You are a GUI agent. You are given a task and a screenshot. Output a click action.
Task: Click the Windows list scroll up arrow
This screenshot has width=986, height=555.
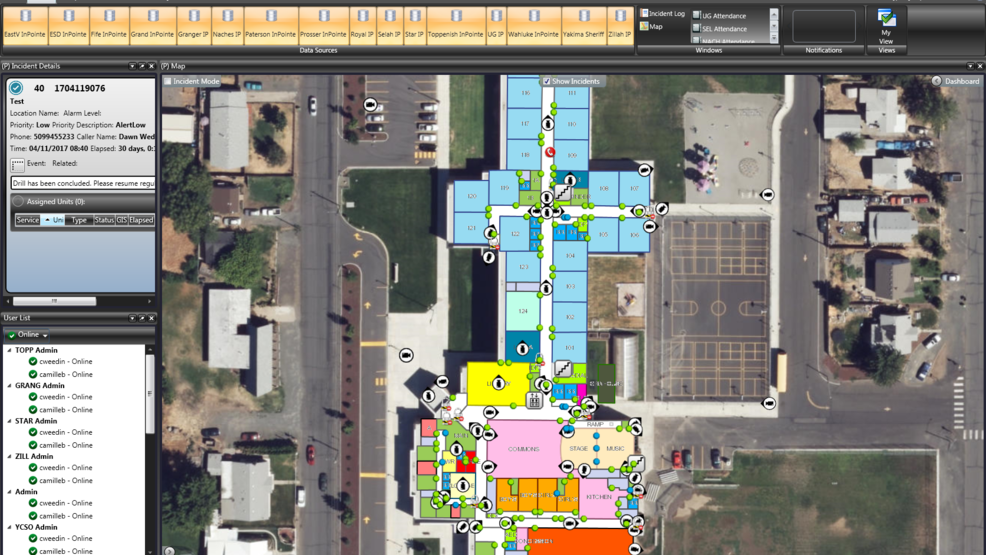(x=773, y=13)
